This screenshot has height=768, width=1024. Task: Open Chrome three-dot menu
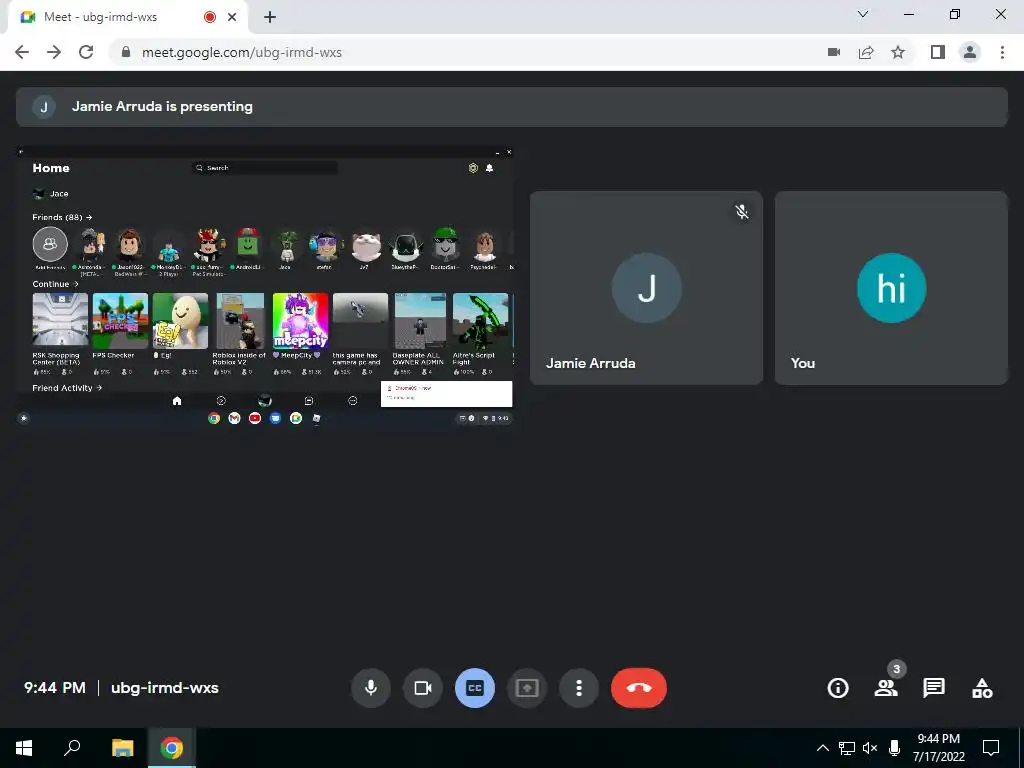(x=1002, y=52)
